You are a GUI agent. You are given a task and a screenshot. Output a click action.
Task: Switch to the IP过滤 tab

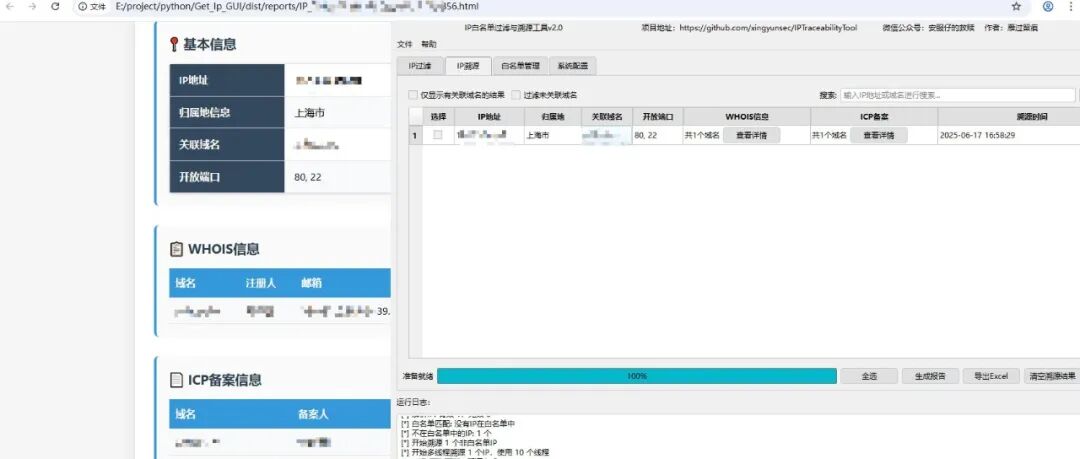point(420,66)
